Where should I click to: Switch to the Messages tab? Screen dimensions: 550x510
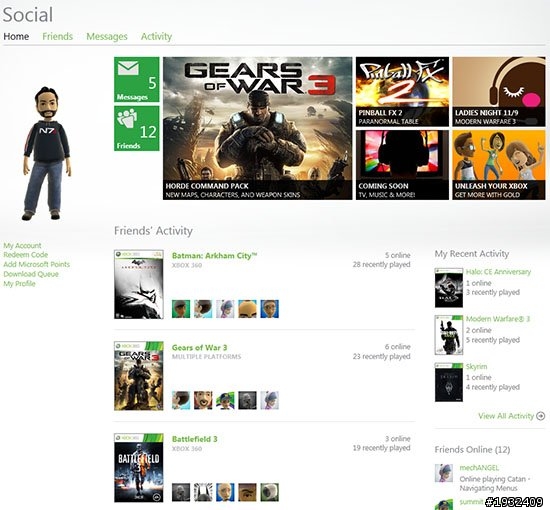point(107,36)
